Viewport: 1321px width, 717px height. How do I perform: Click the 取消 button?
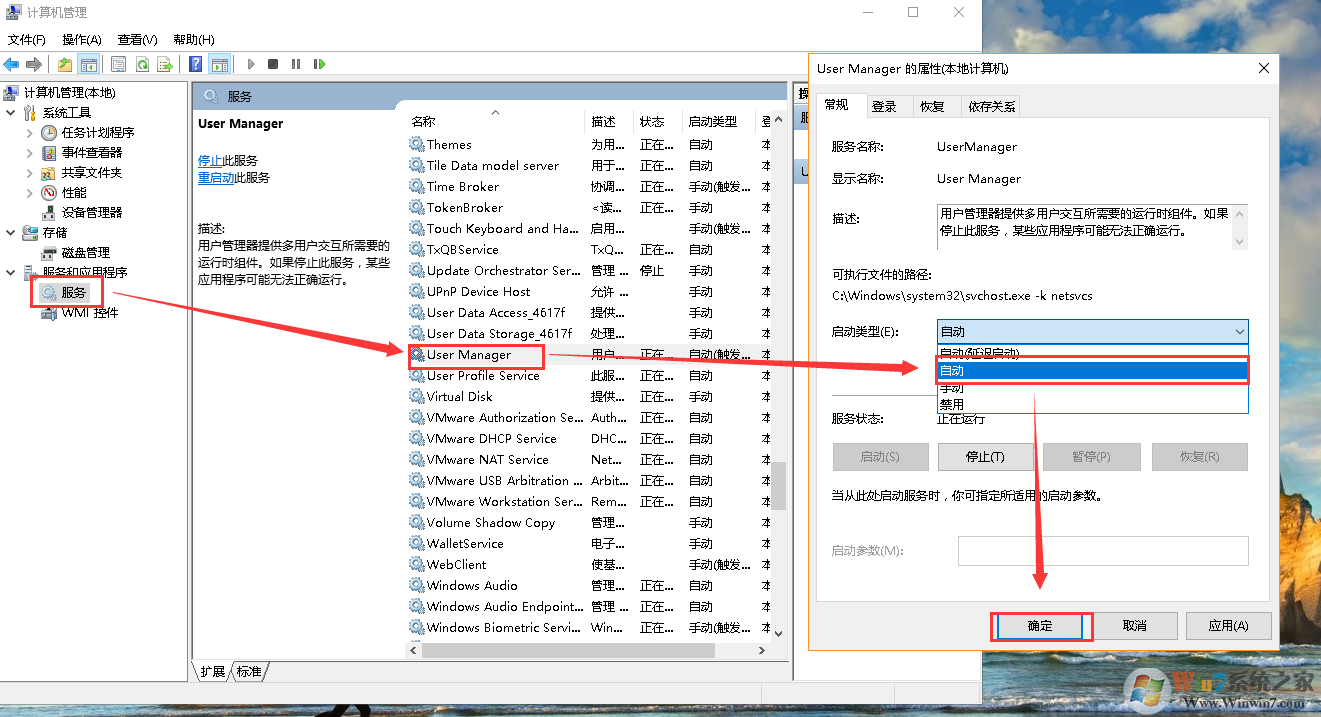tap(1134, 626)
